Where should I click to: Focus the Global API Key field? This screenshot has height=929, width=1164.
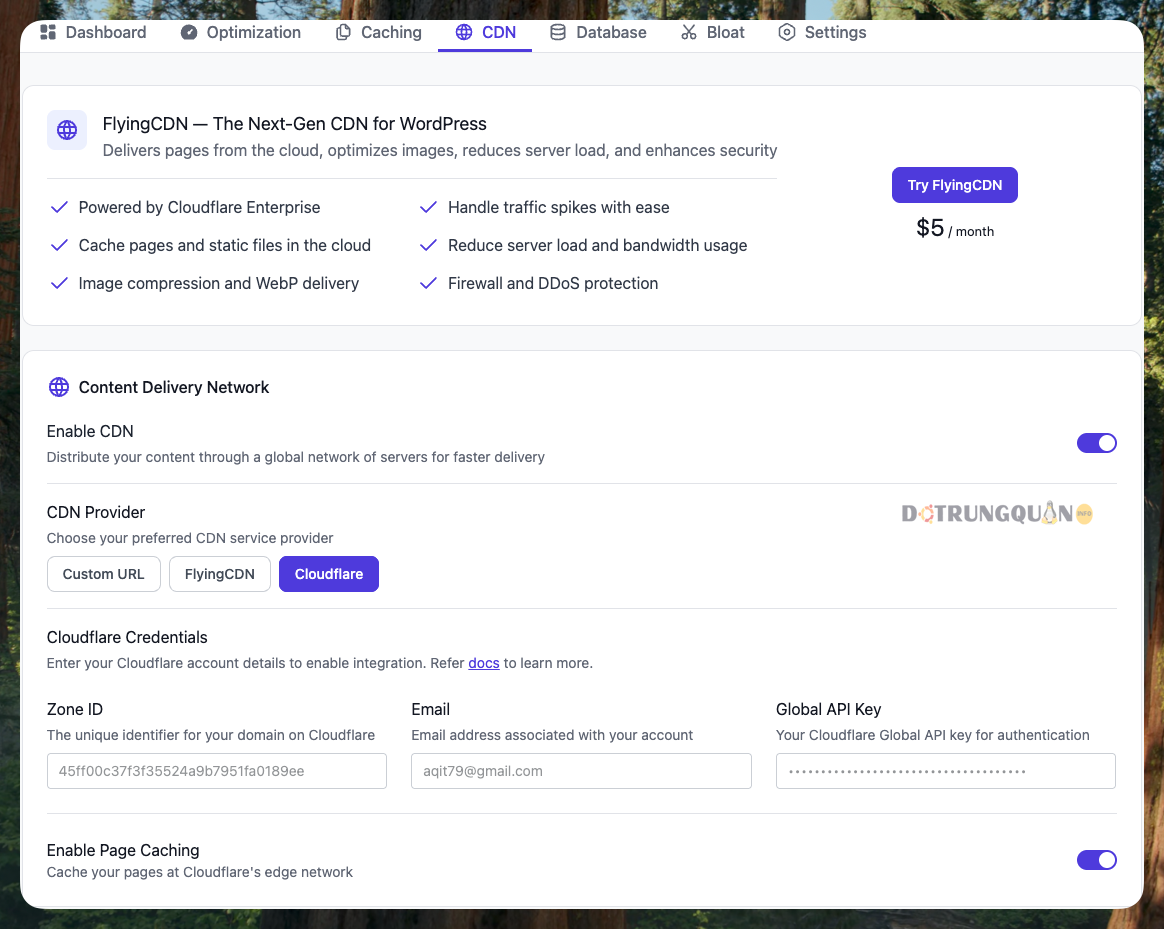click(946, 771)
